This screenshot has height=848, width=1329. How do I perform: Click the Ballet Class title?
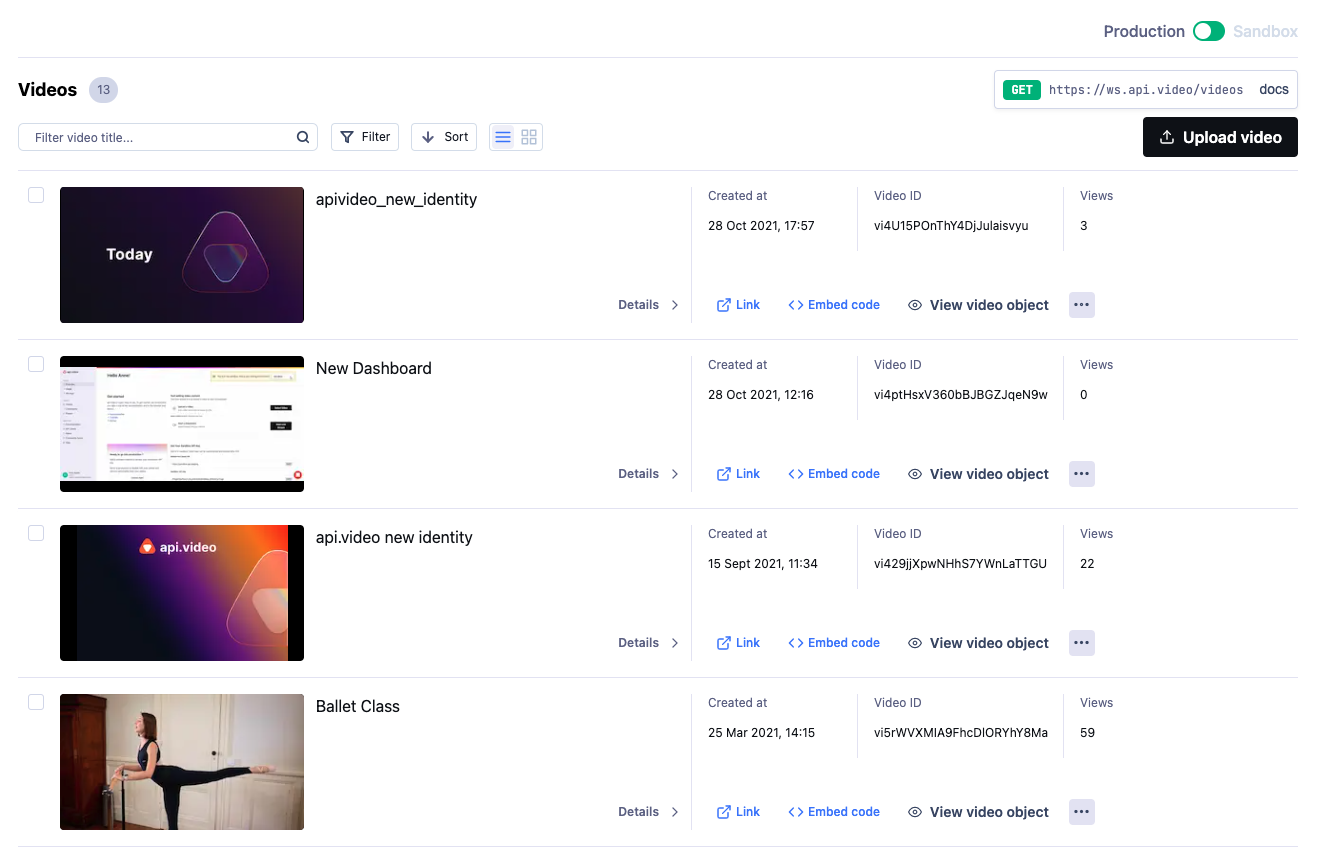coord(358,706)
